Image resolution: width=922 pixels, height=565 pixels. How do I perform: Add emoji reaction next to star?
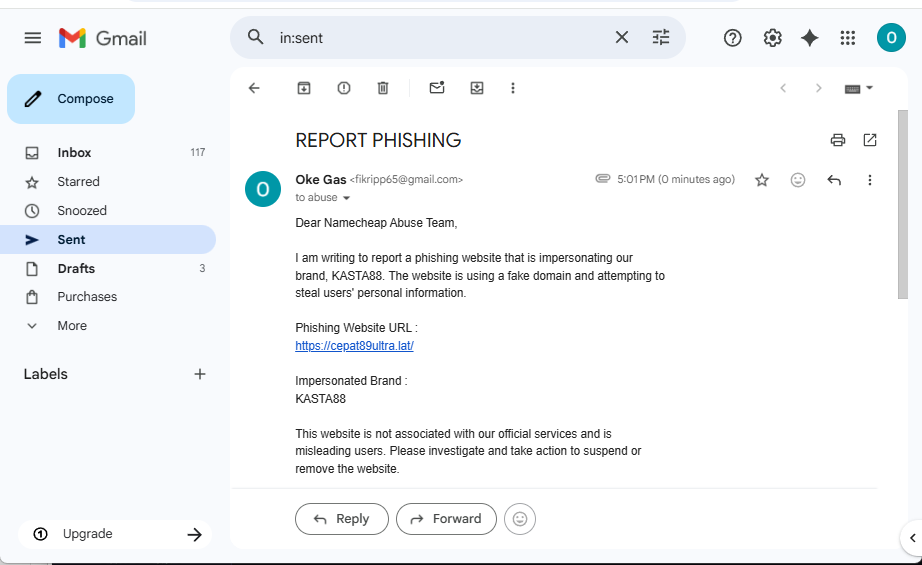(x=798, y=180)
